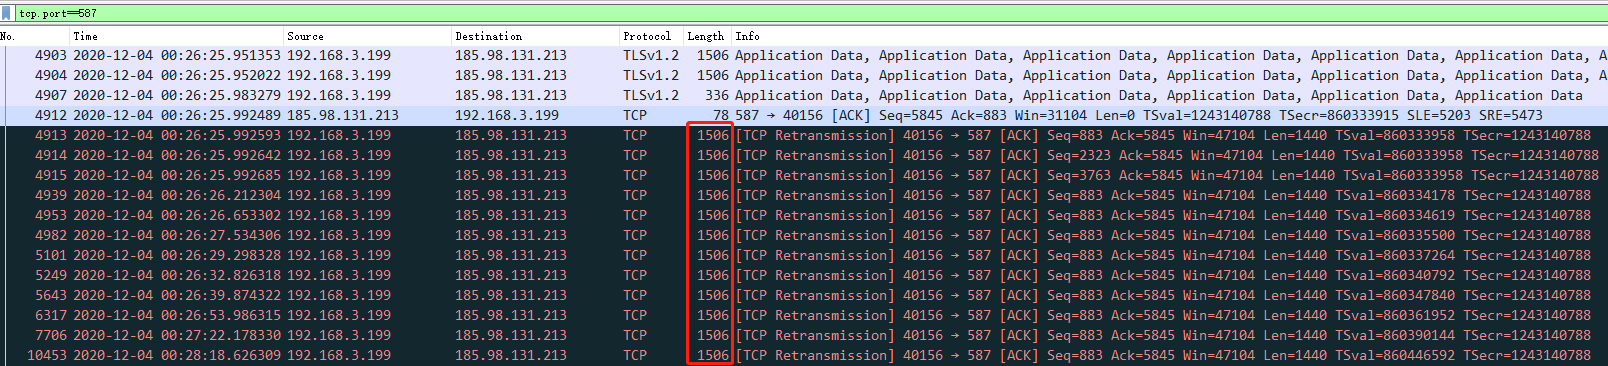
Task: Click the TLSv1.2 protocol cell of packet 4903
Action: click(651, 56)
